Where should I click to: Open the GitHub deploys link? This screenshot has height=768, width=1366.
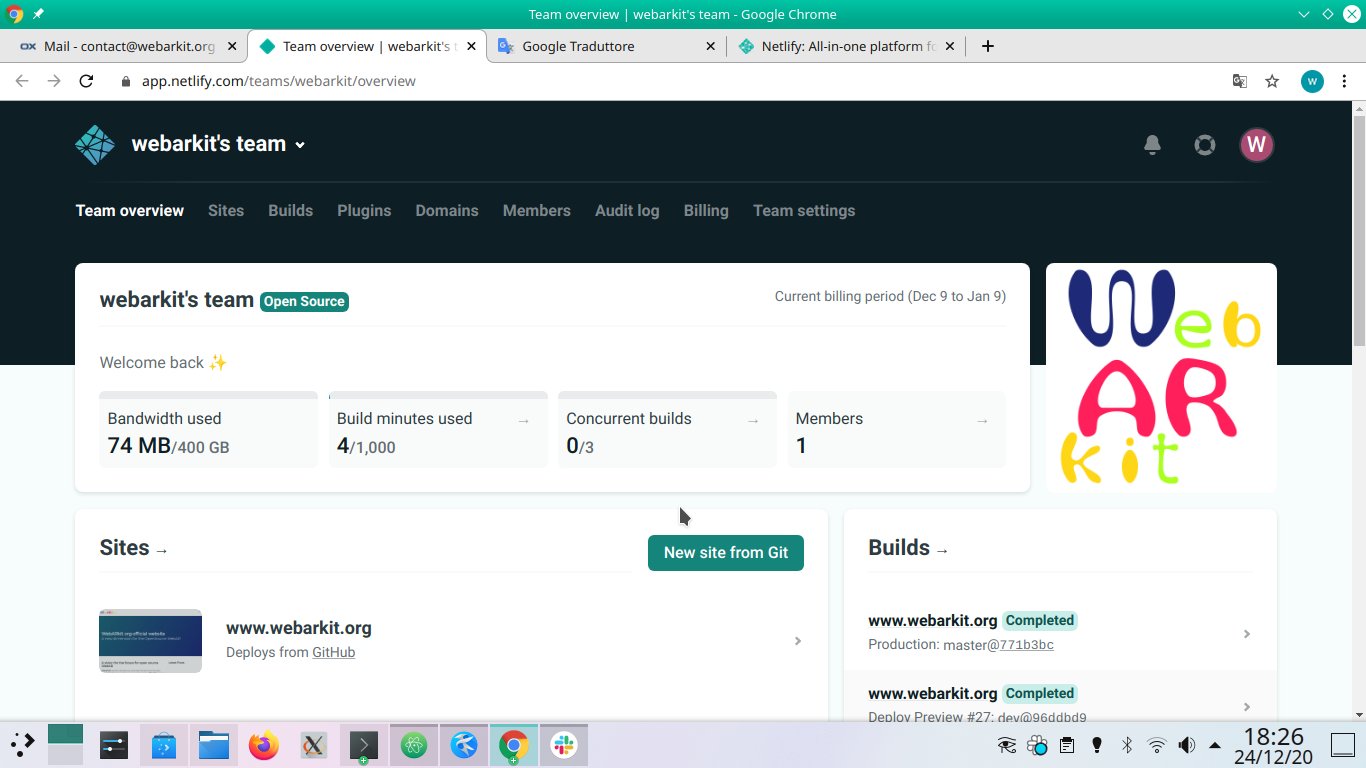pos(334,652)
